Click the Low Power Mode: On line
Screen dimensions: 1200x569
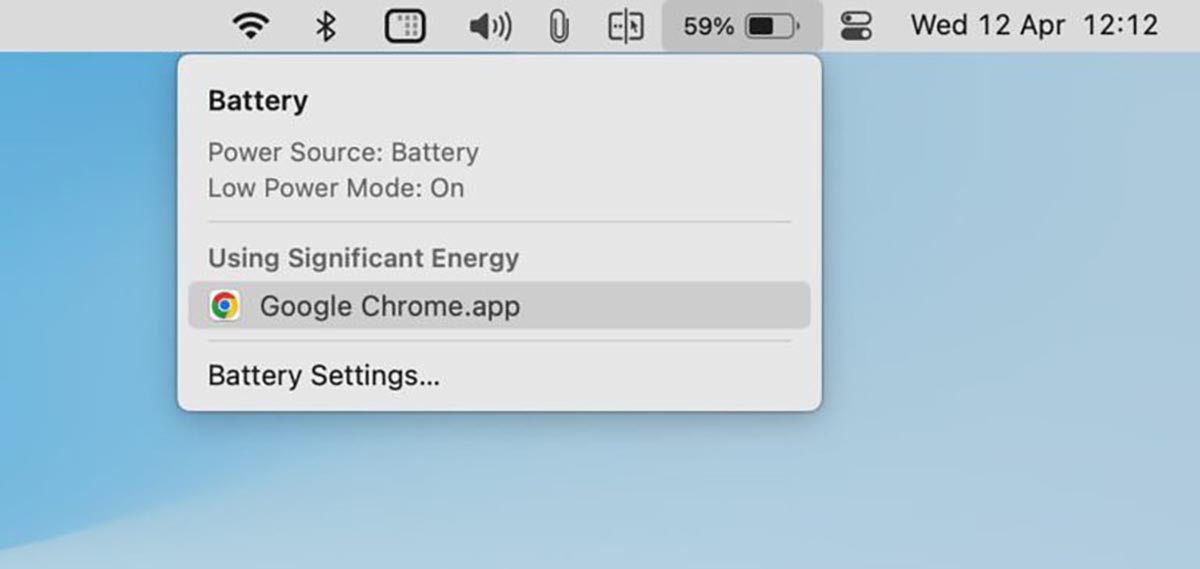tap(336, 188)
